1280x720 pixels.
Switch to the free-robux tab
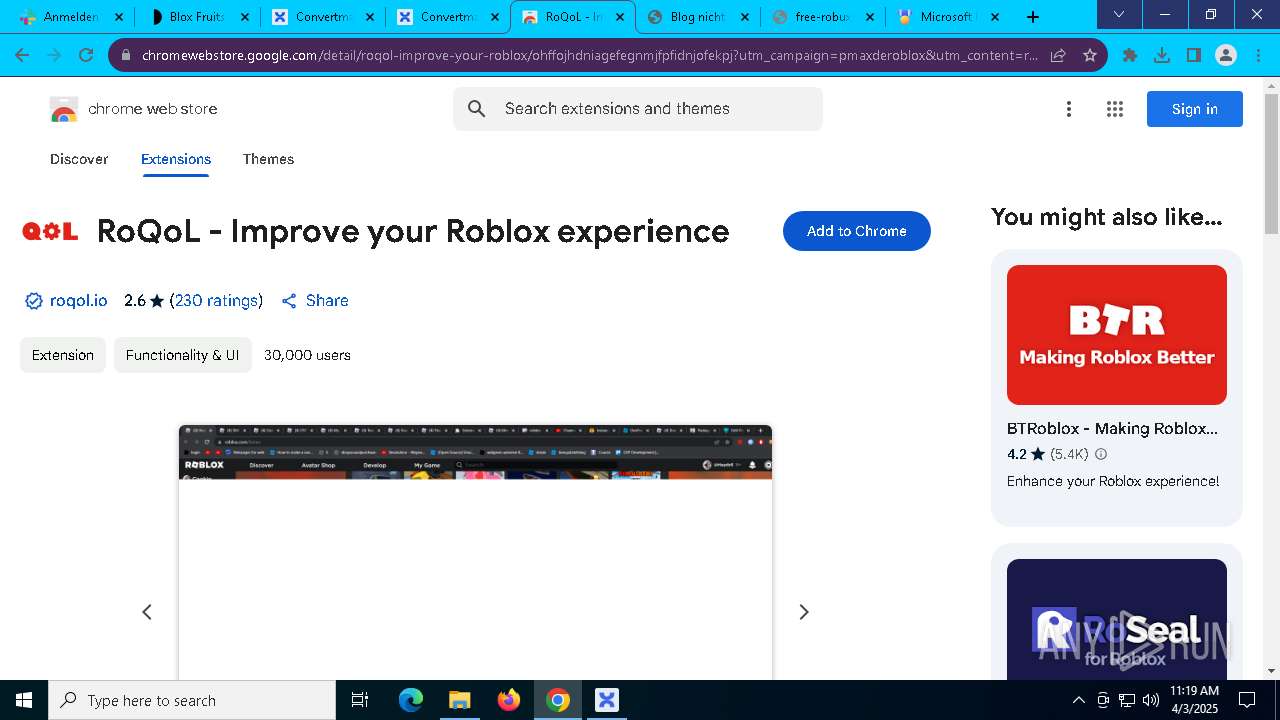[822, 17]
